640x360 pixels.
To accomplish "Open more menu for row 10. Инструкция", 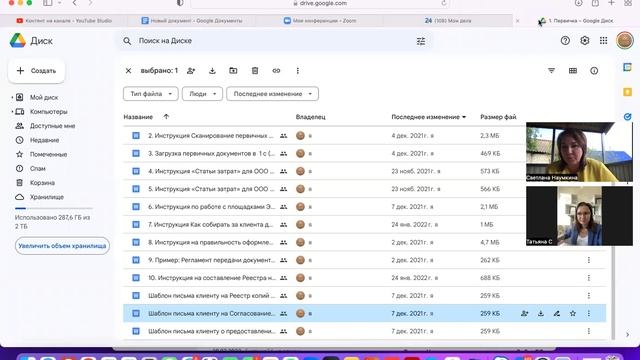I will pyautogui.click(x=589, y=278).
